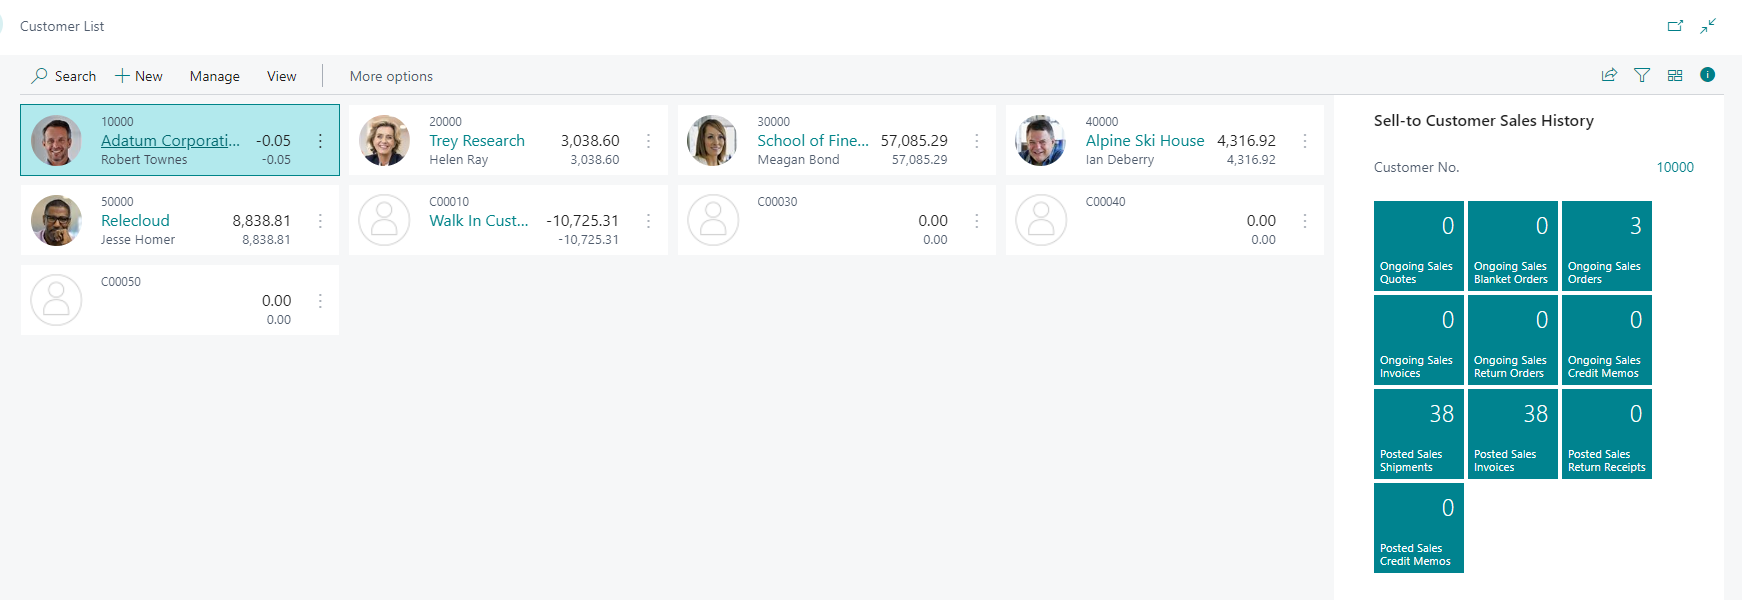Open page in new window icon
Screen dimensions: 1742x600
(x=1675, y=26)
